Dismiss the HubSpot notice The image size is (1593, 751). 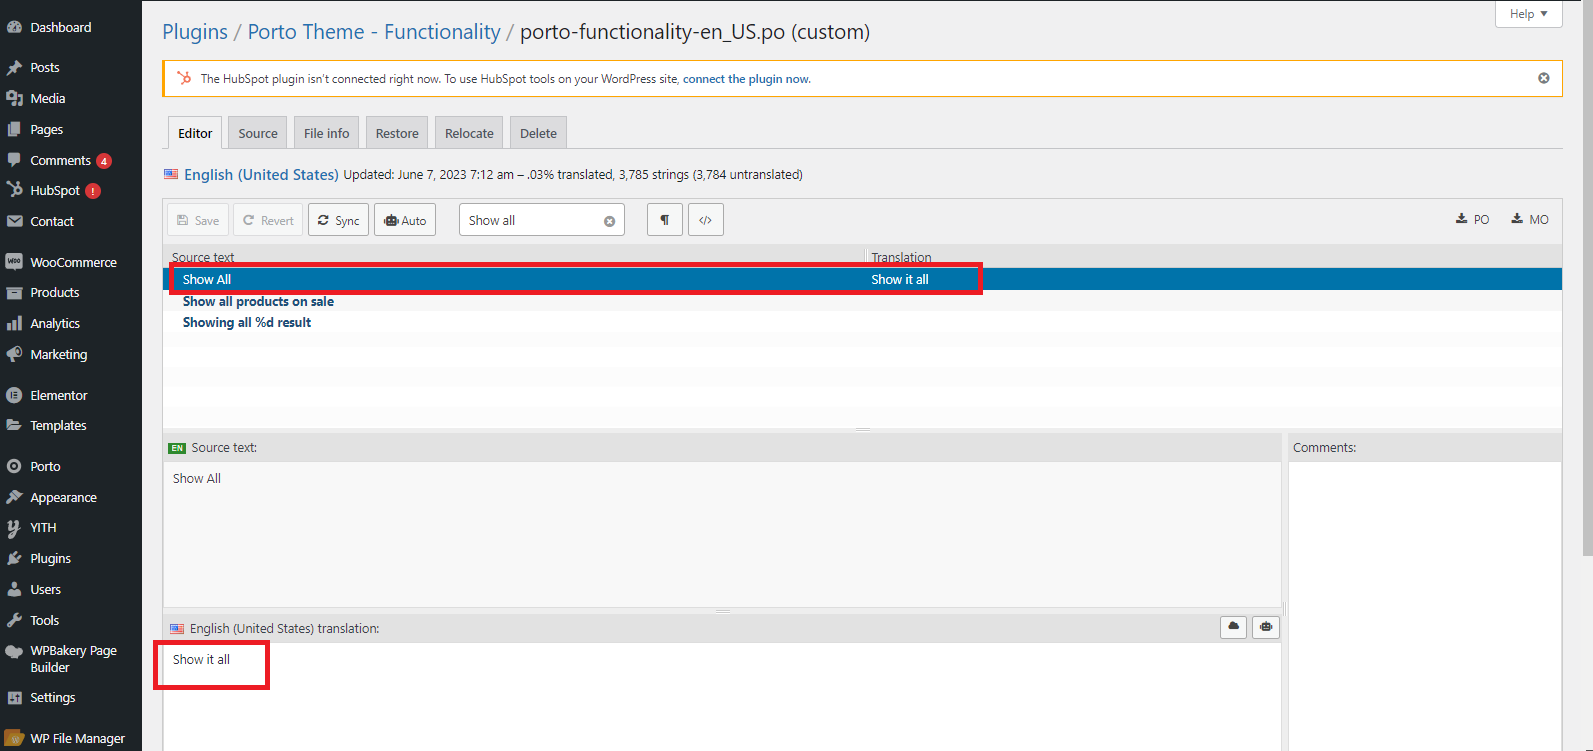coord(1543,78)
